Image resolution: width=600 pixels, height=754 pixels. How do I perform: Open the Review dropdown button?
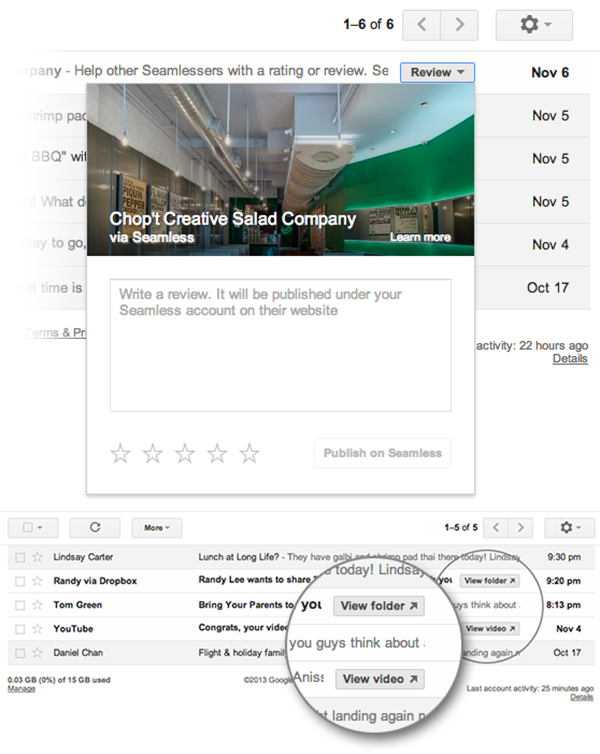(438, 73)
